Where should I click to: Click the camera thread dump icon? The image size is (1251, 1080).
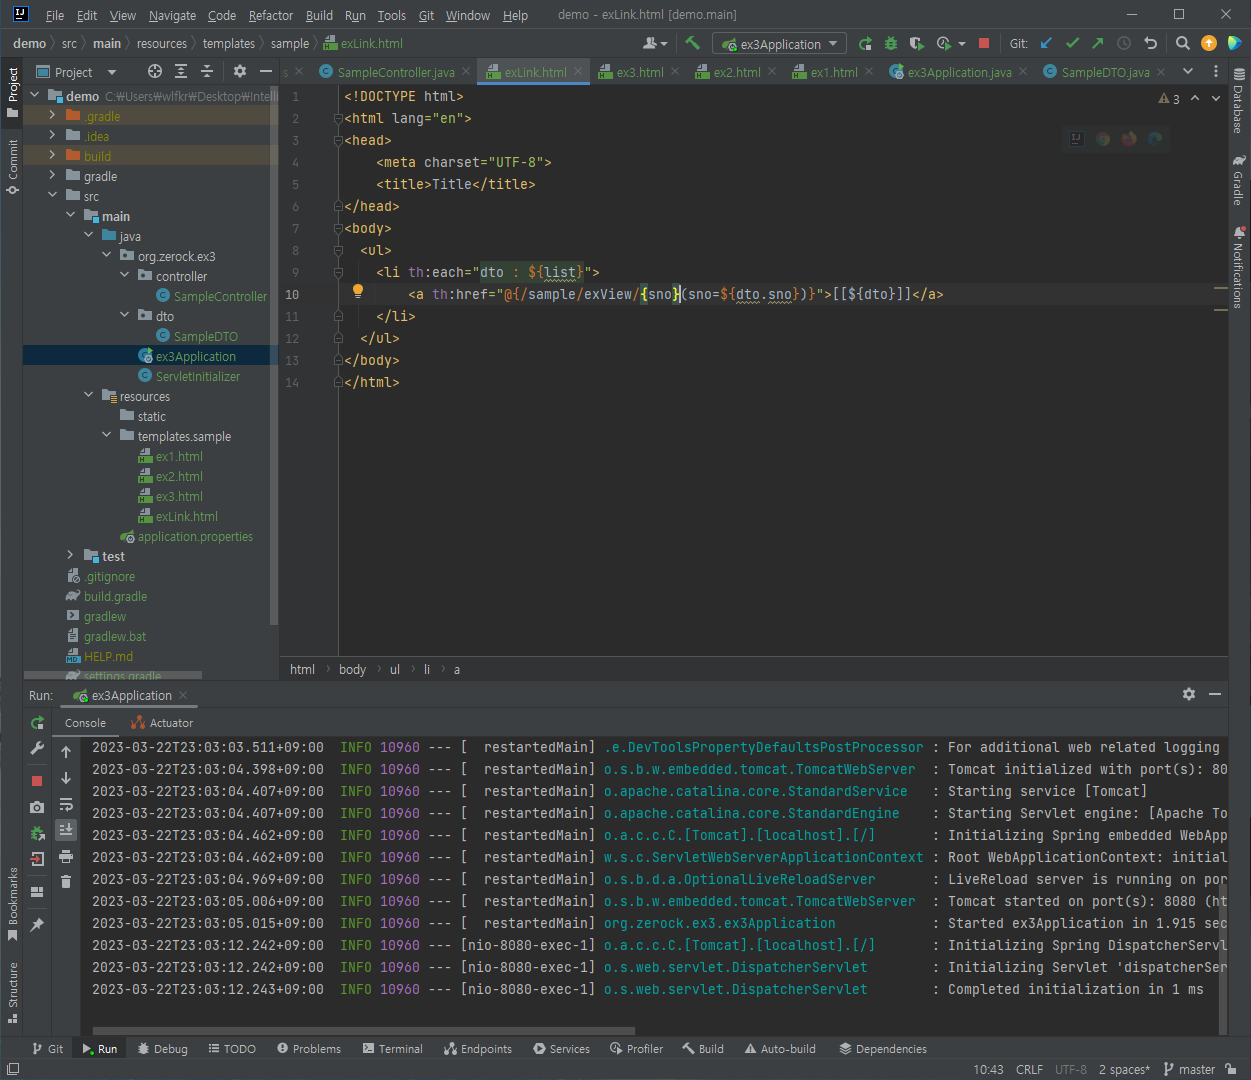tap(37, 806)
